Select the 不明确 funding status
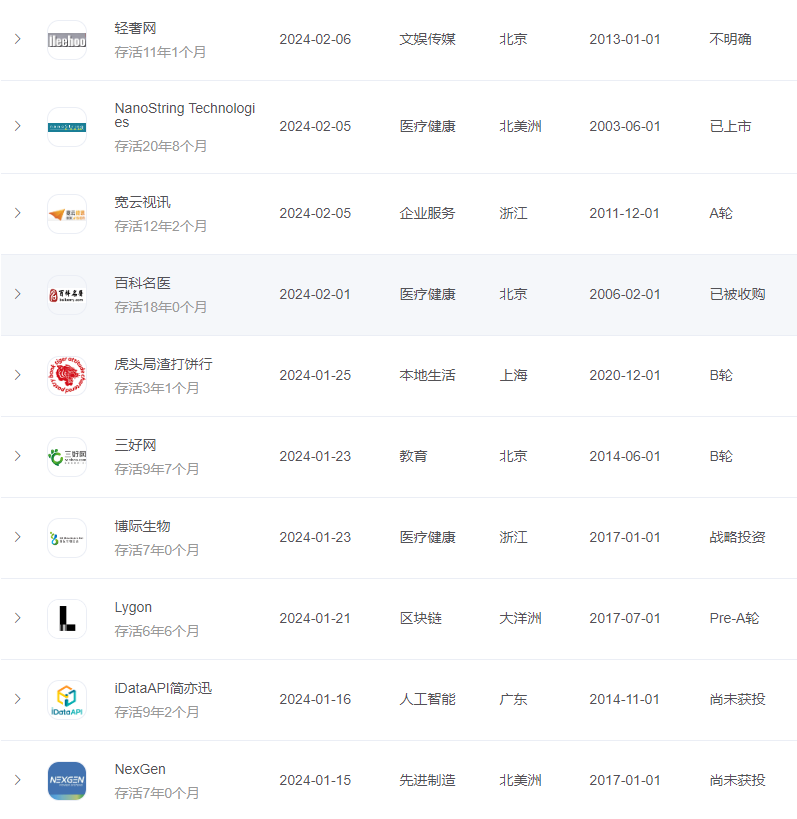The image size is (797, 819). pyautogui.click(x=730, y=39)
